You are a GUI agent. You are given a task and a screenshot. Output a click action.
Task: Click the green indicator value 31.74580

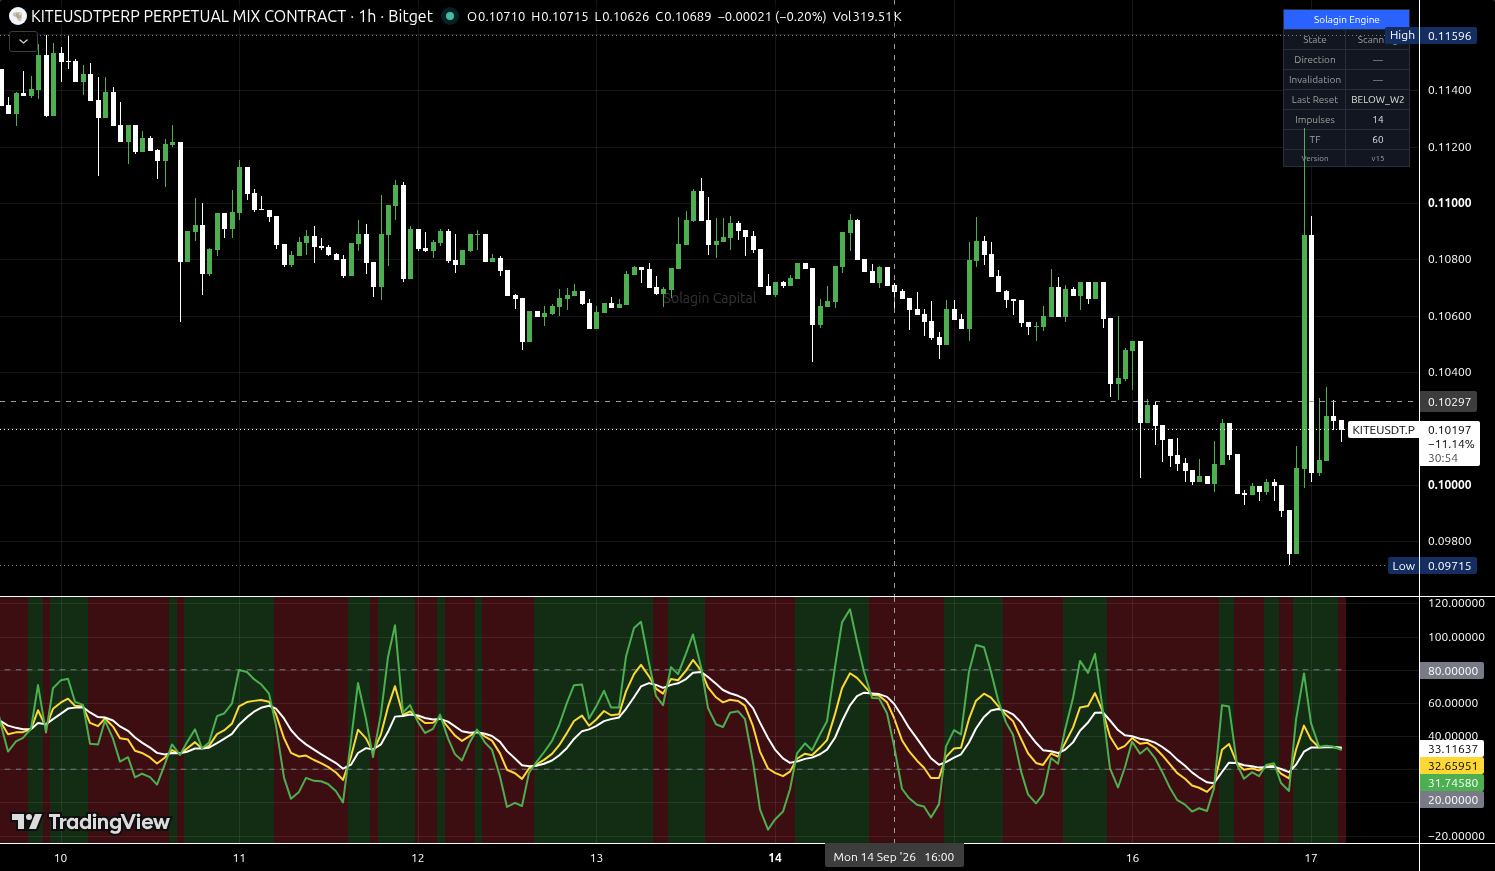point(1452,783)
